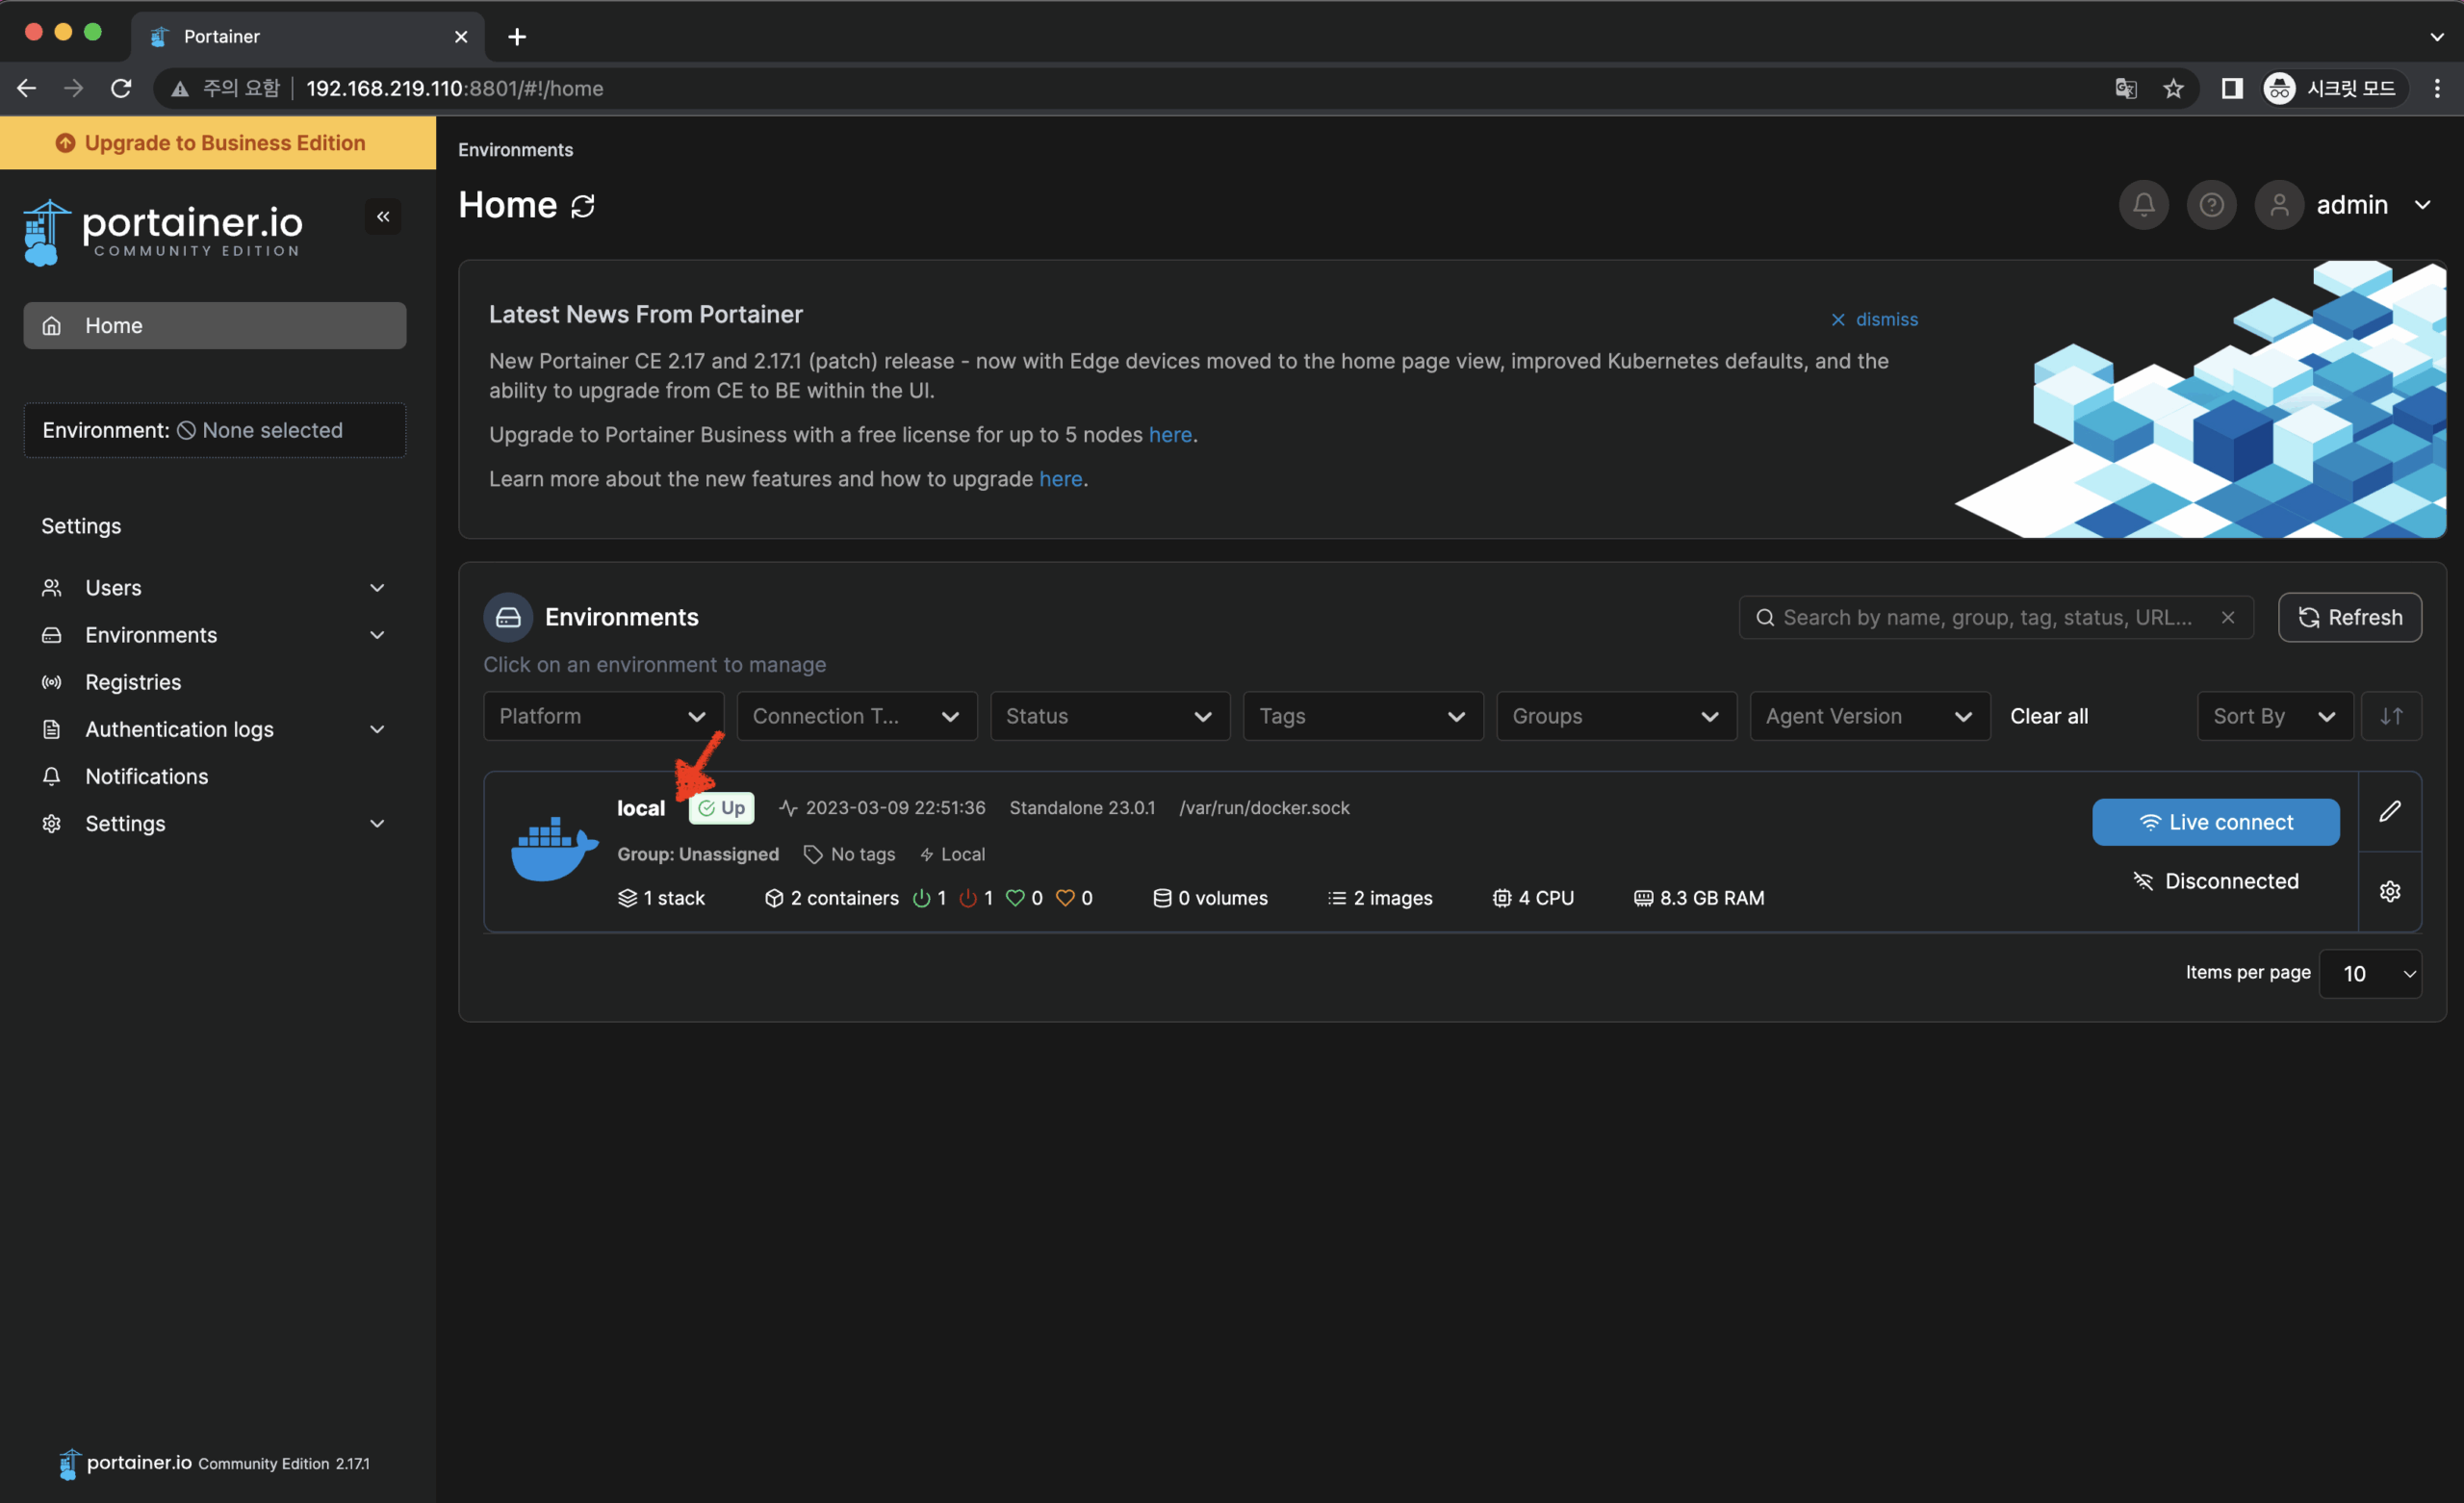Click '0 volumes' count
This screenshot has height=1503, width=2464.
1210,898
